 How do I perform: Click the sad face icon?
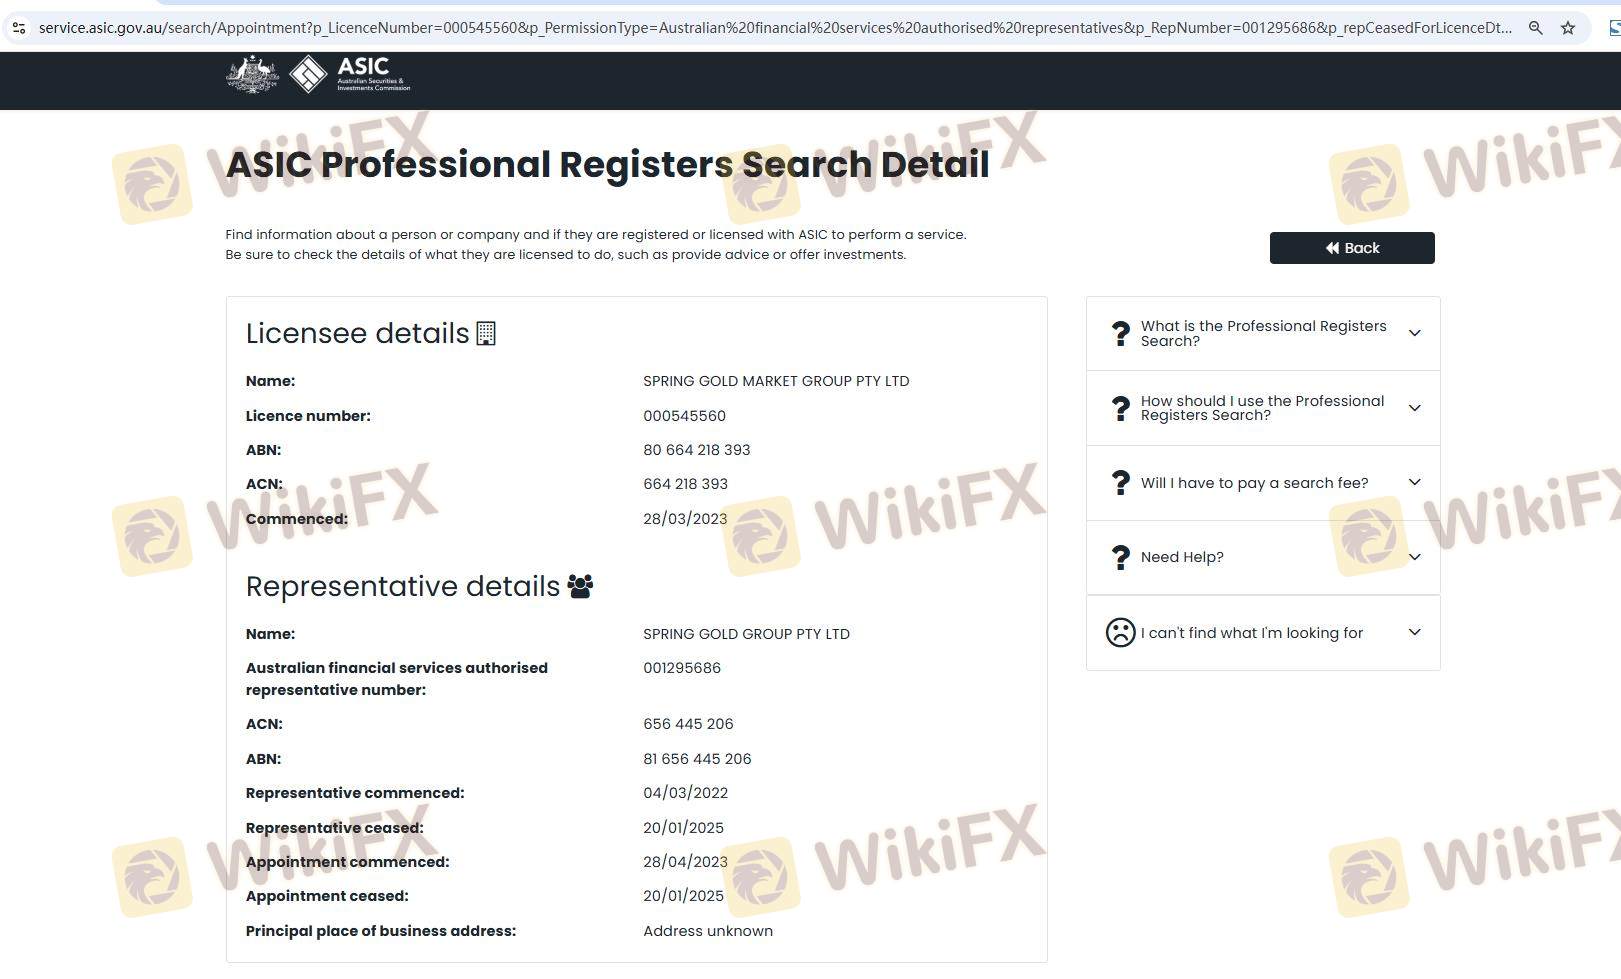coord(1120,632)
